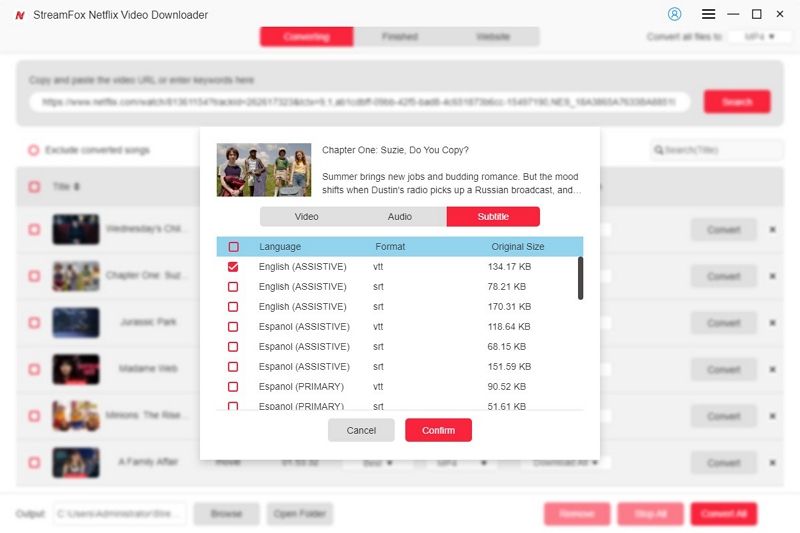Image resolution: width=800 pixels, height=533 pixels.
Task: Check Espanol (PRIMARY) vtt 90.52 KB subtitle
Action: pos(233,387)
